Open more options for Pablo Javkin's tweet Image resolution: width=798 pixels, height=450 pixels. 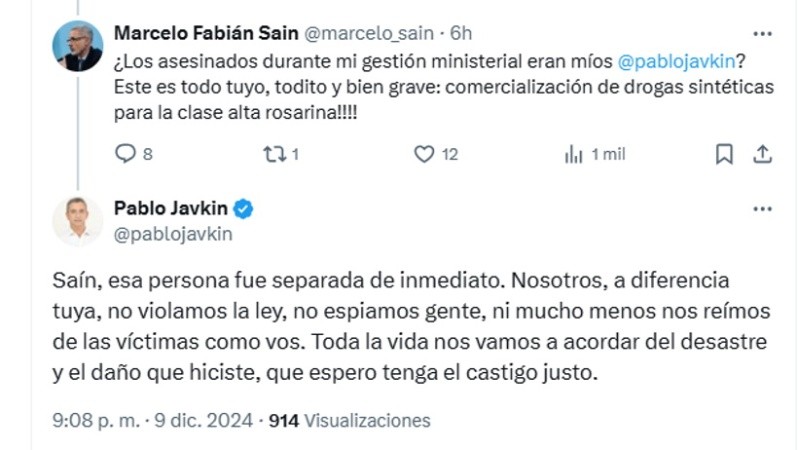(x=762, y=209)
